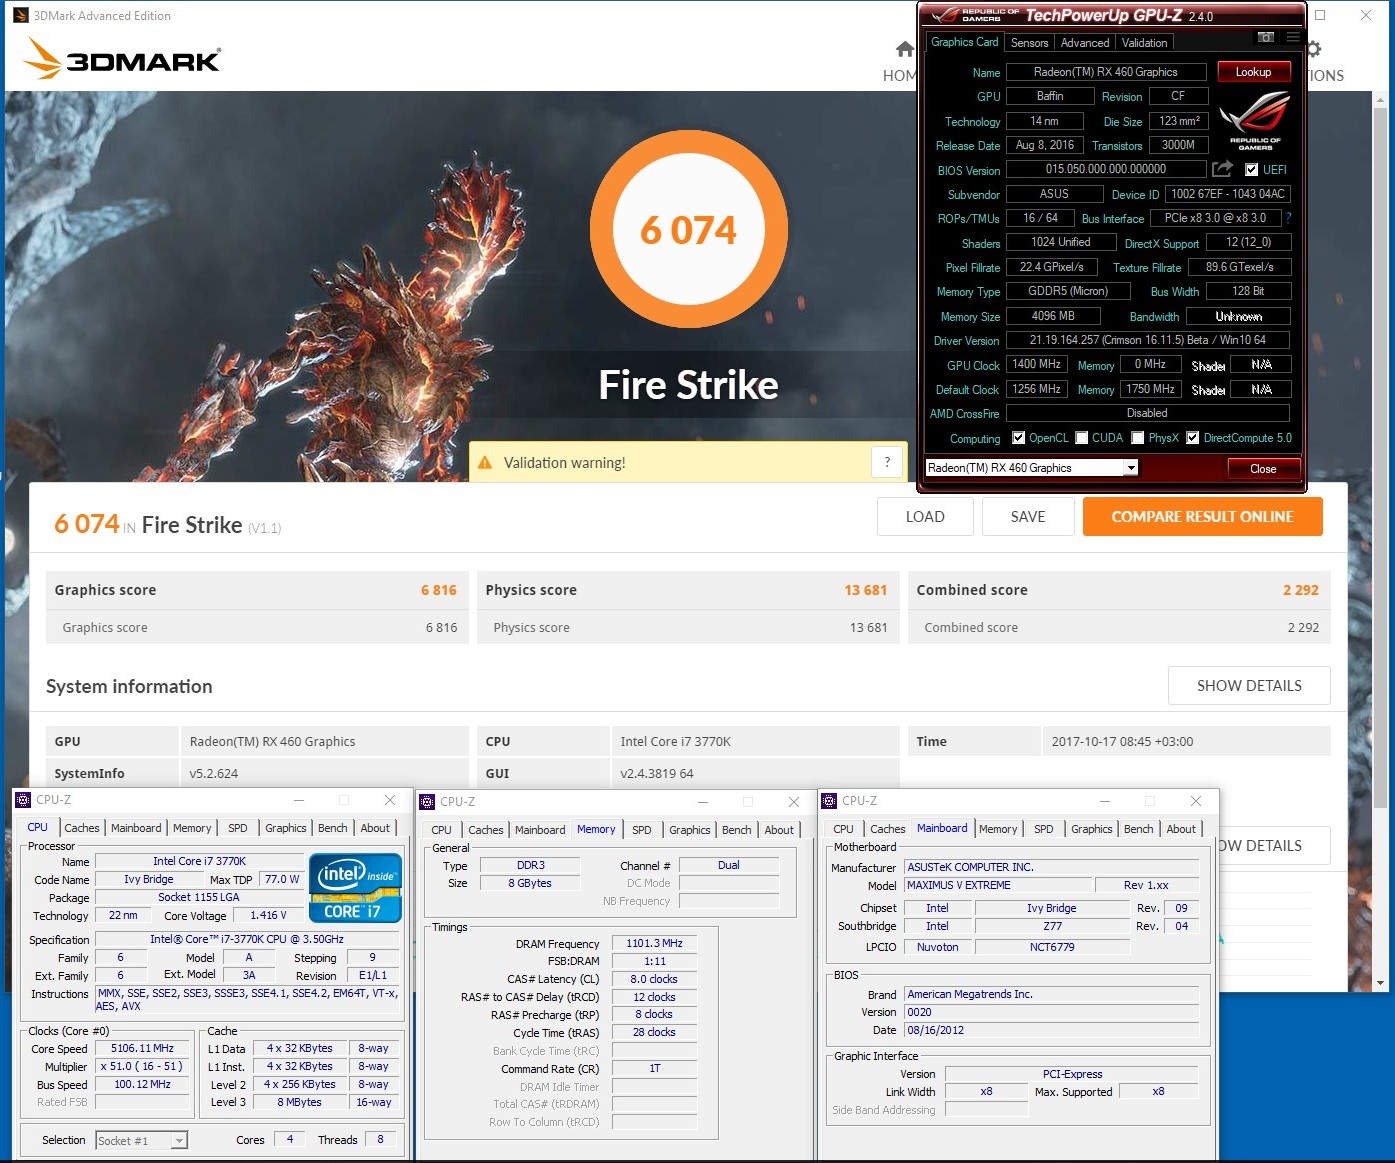Click the orange 6 074 score circle
The image size is (1395, 1163).
click(x=688, y=229)
